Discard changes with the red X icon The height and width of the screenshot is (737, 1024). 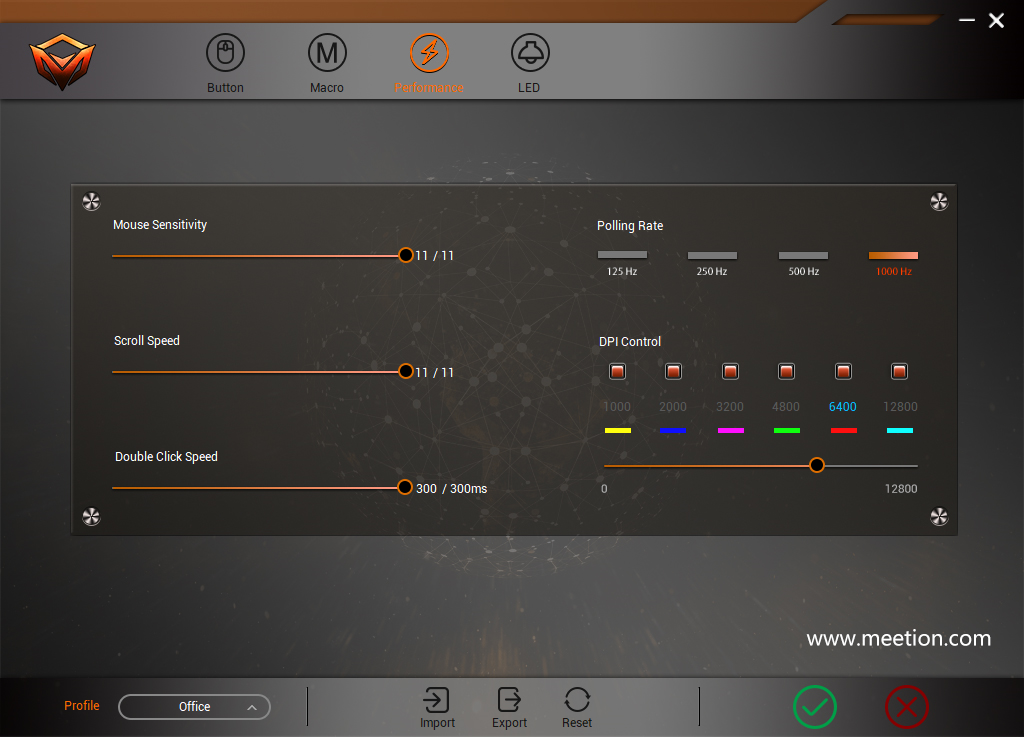pyautogui.click(x=907, y=706)
